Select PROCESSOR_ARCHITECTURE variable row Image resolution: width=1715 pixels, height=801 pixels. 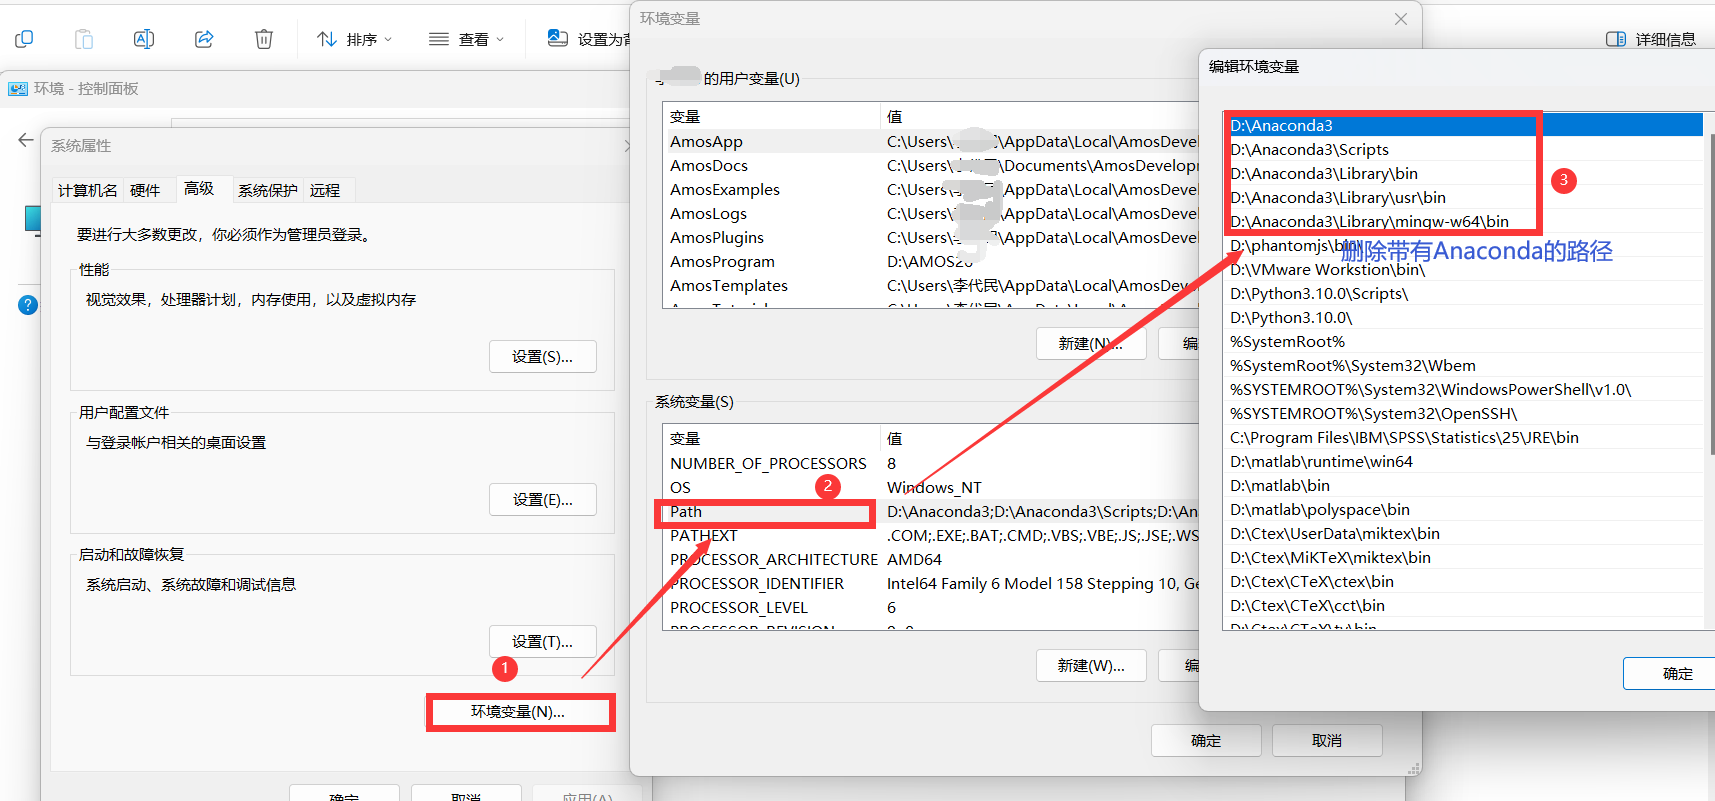click(931, 560)
